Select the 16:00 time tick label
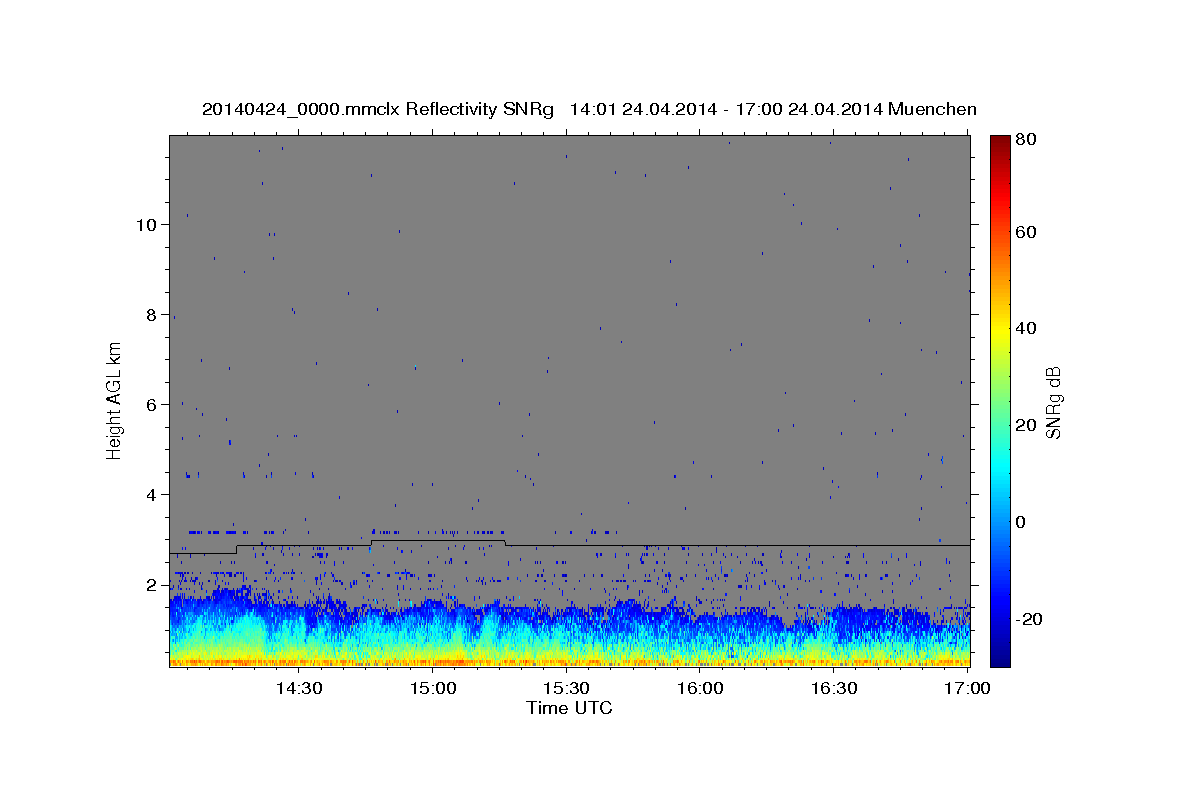The image size is (1200, 800). (700, 688)
